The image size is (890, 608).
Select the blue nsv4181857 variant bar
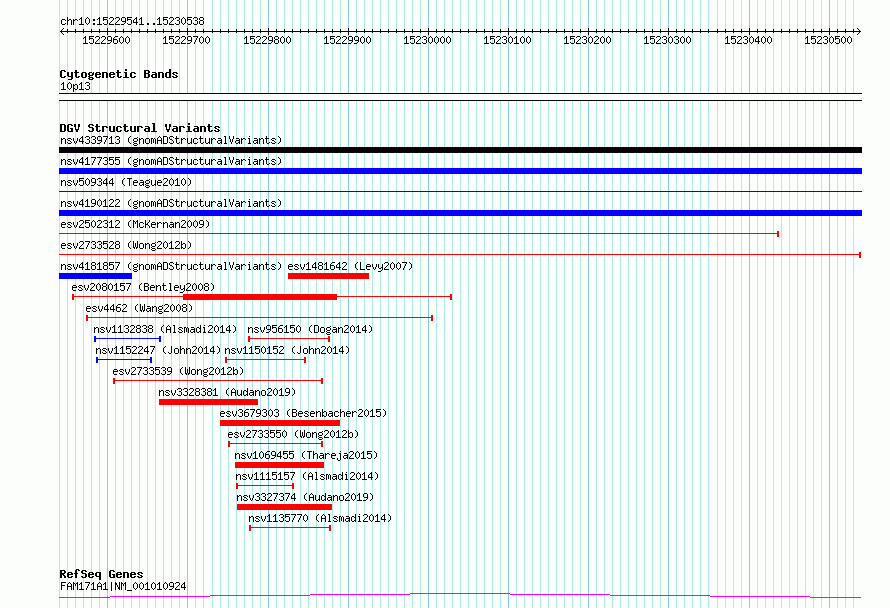pyautogui.click(x=95, y=276)
